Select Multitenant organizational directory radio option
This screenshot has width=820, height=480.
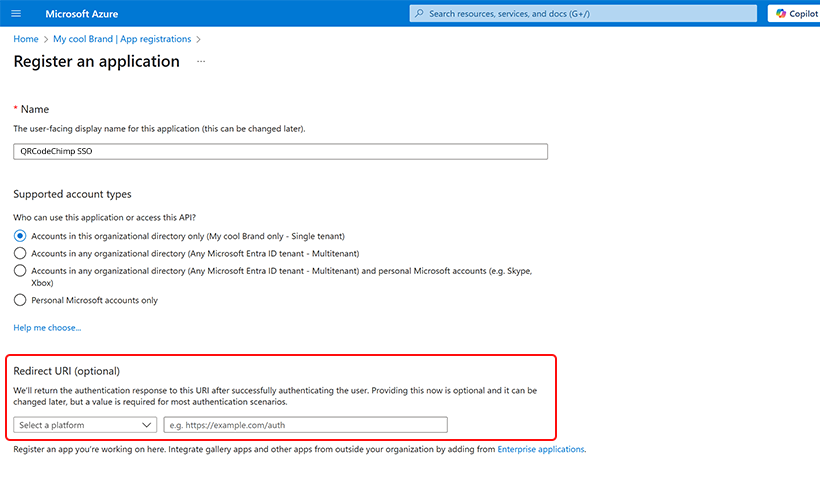click(20, 254)
